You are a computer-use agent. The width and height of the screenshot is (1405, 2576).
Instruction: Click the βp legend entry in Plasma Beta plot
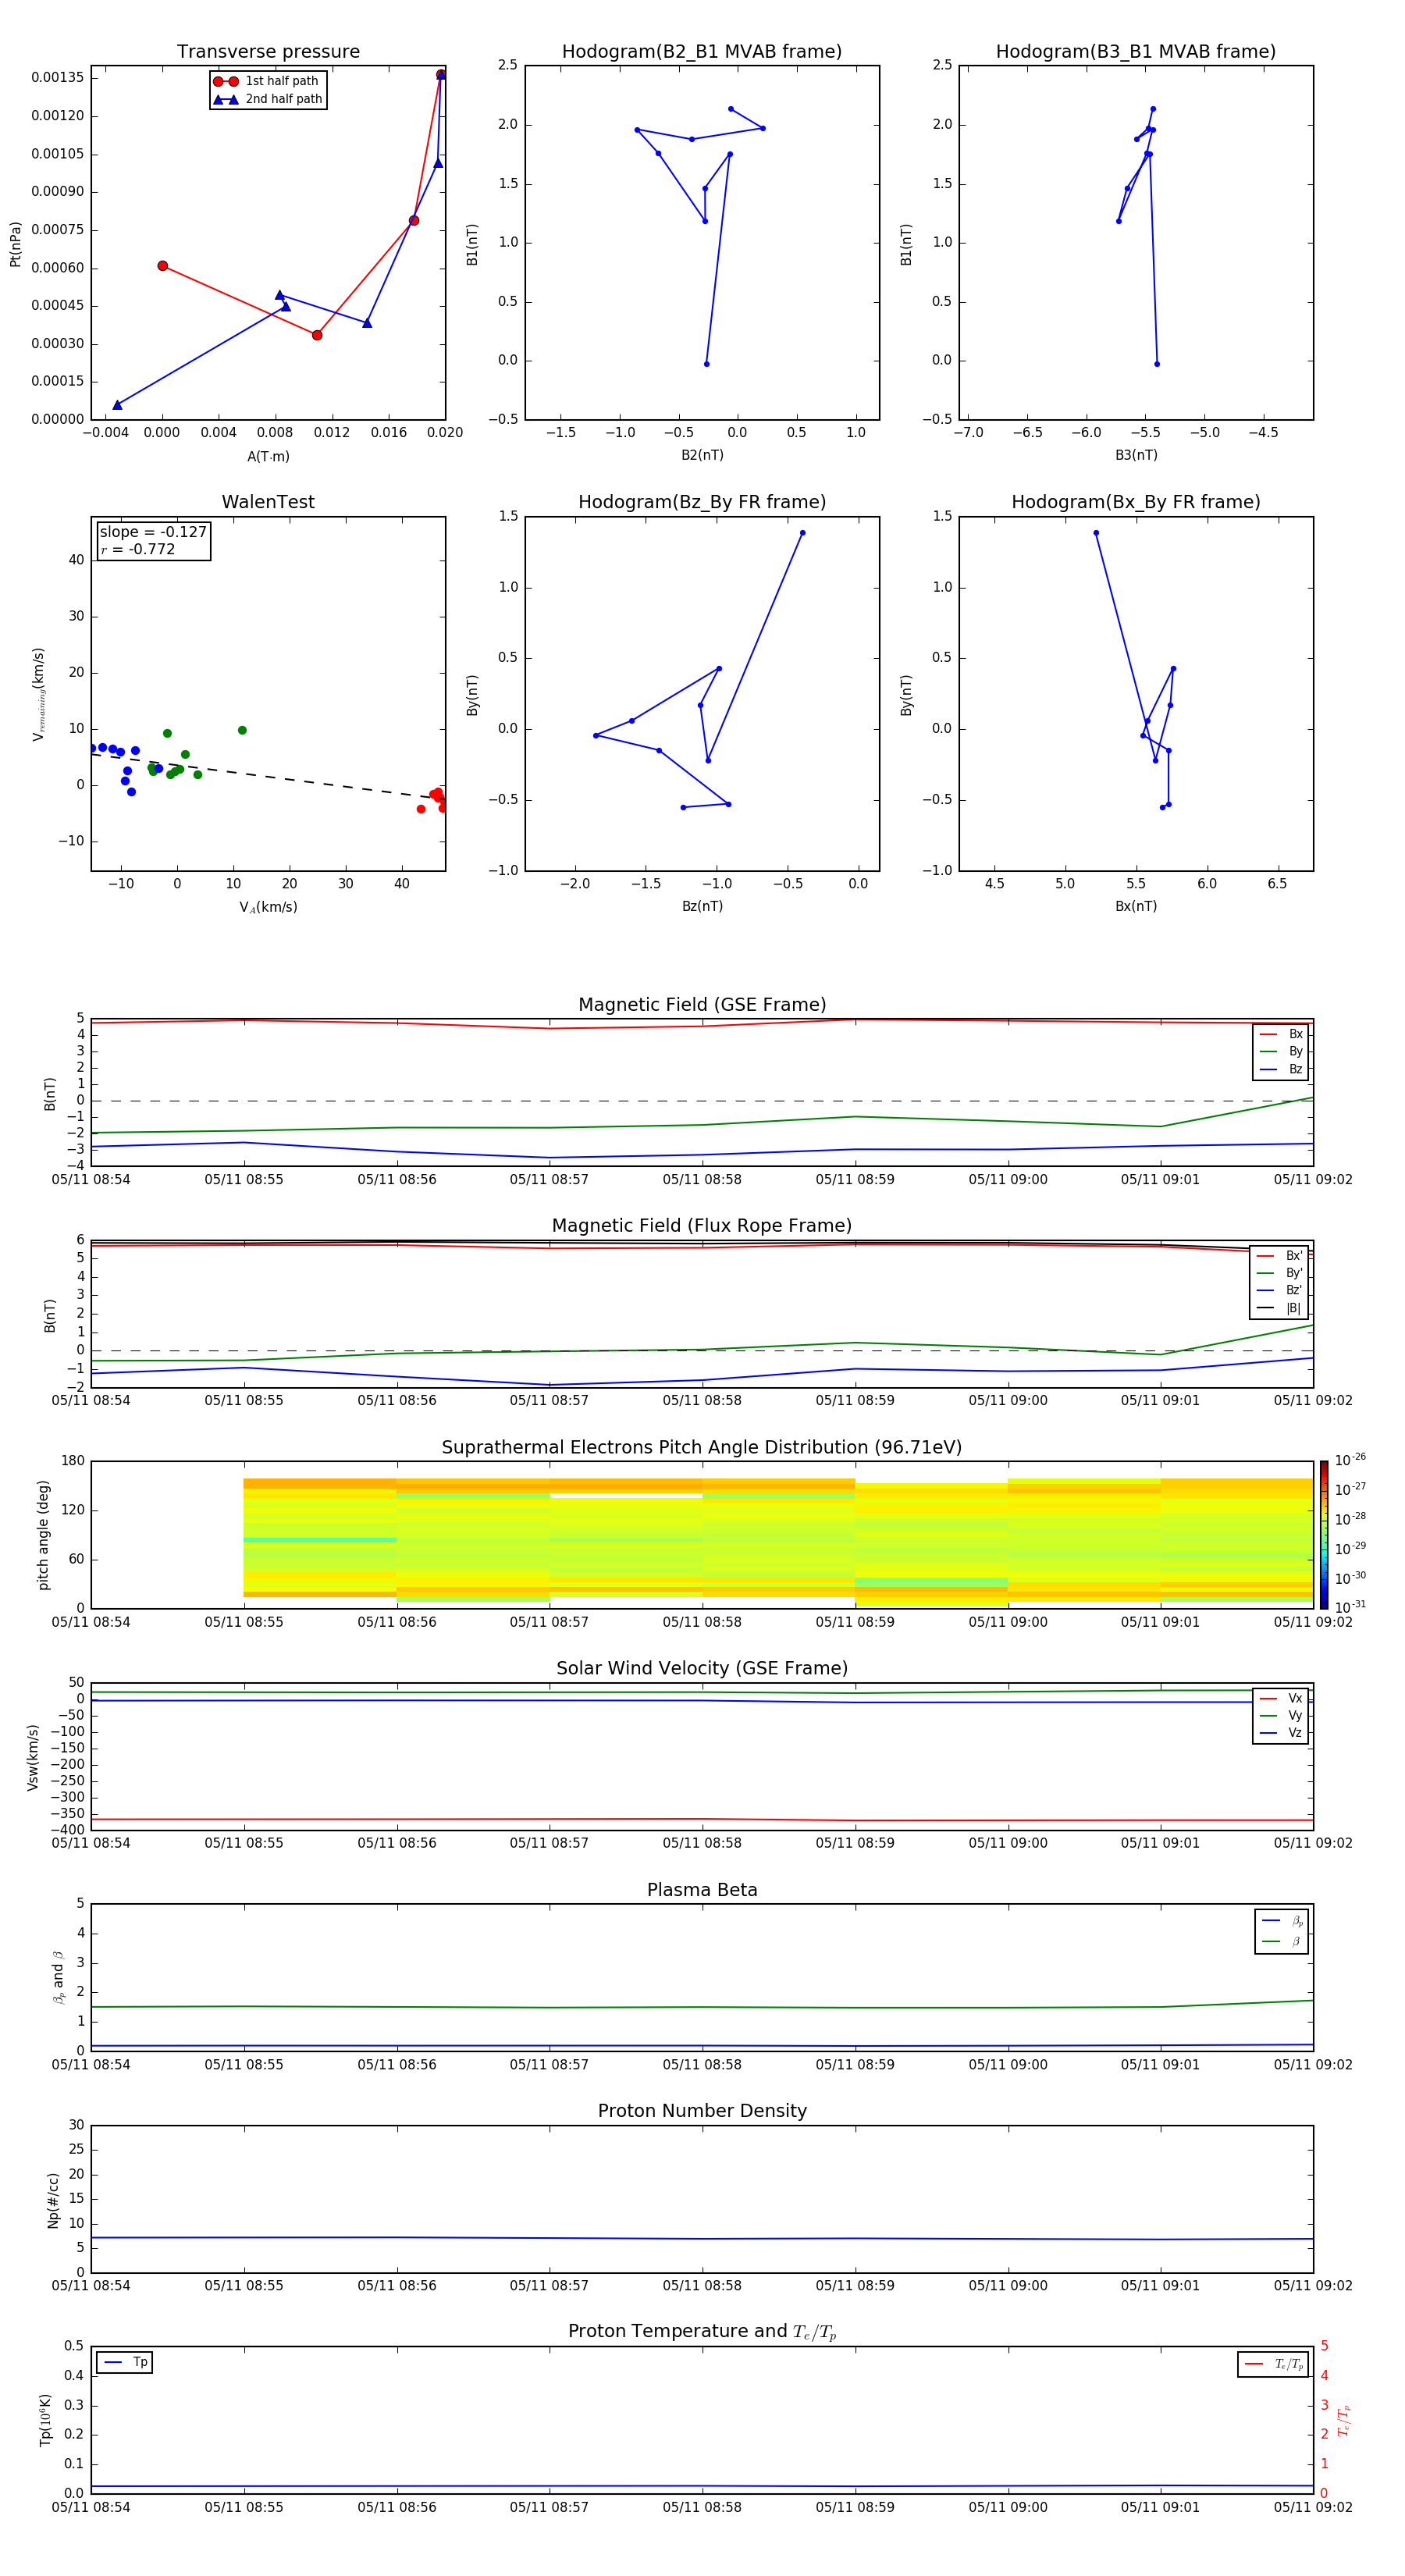pos(1282,1921)
